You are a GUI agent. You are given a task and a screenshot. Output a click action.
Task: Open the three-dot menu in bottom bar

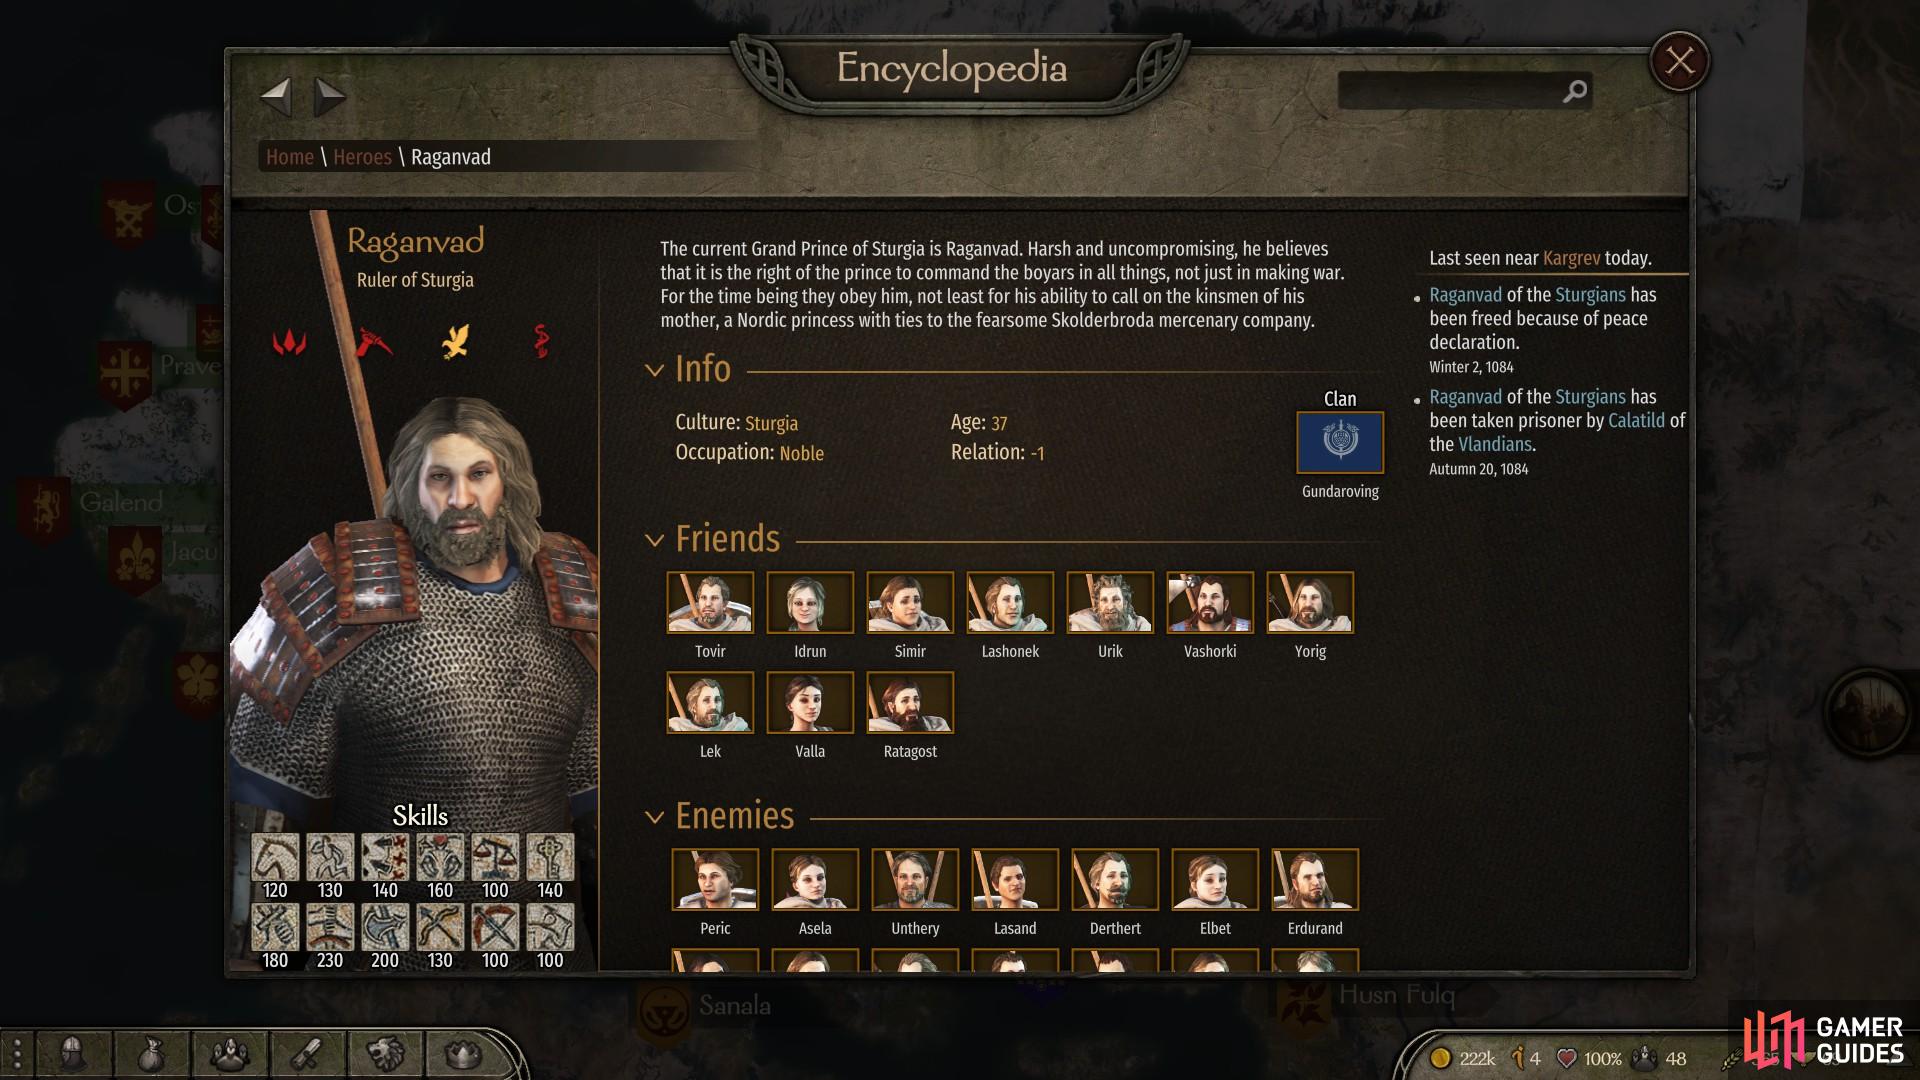17,1054
